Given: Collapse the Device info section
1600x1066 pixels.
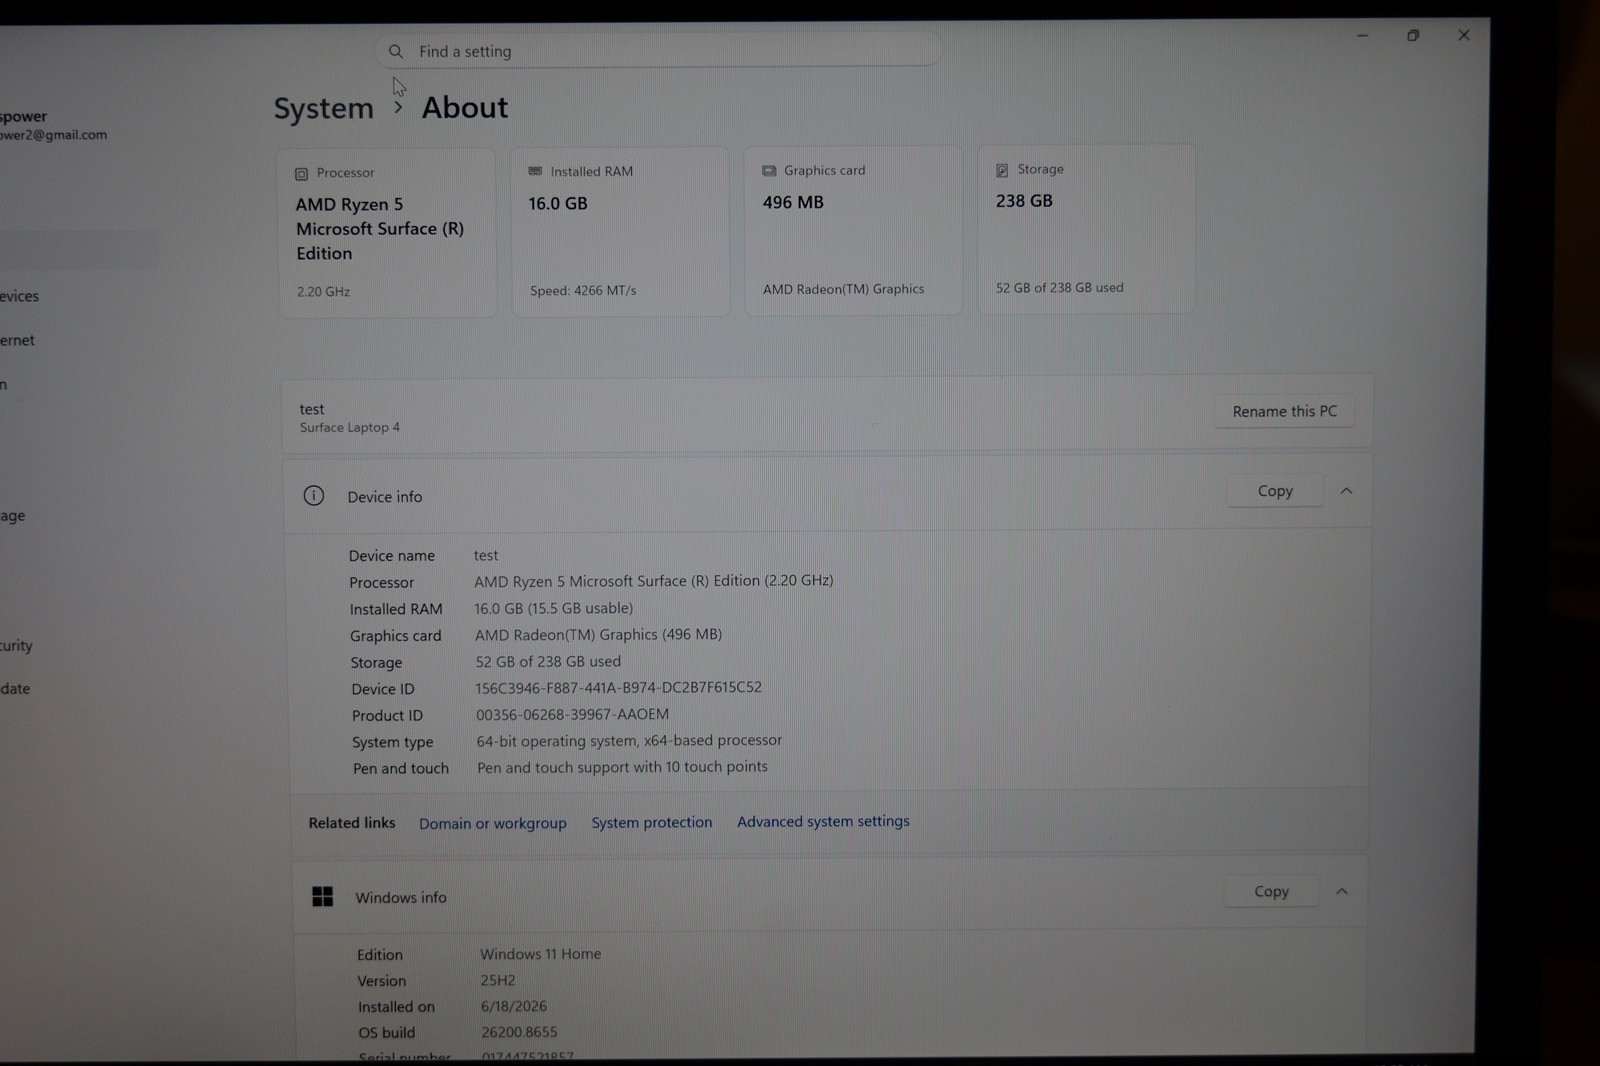Looking at the screenshot, I should point(1346,491).
